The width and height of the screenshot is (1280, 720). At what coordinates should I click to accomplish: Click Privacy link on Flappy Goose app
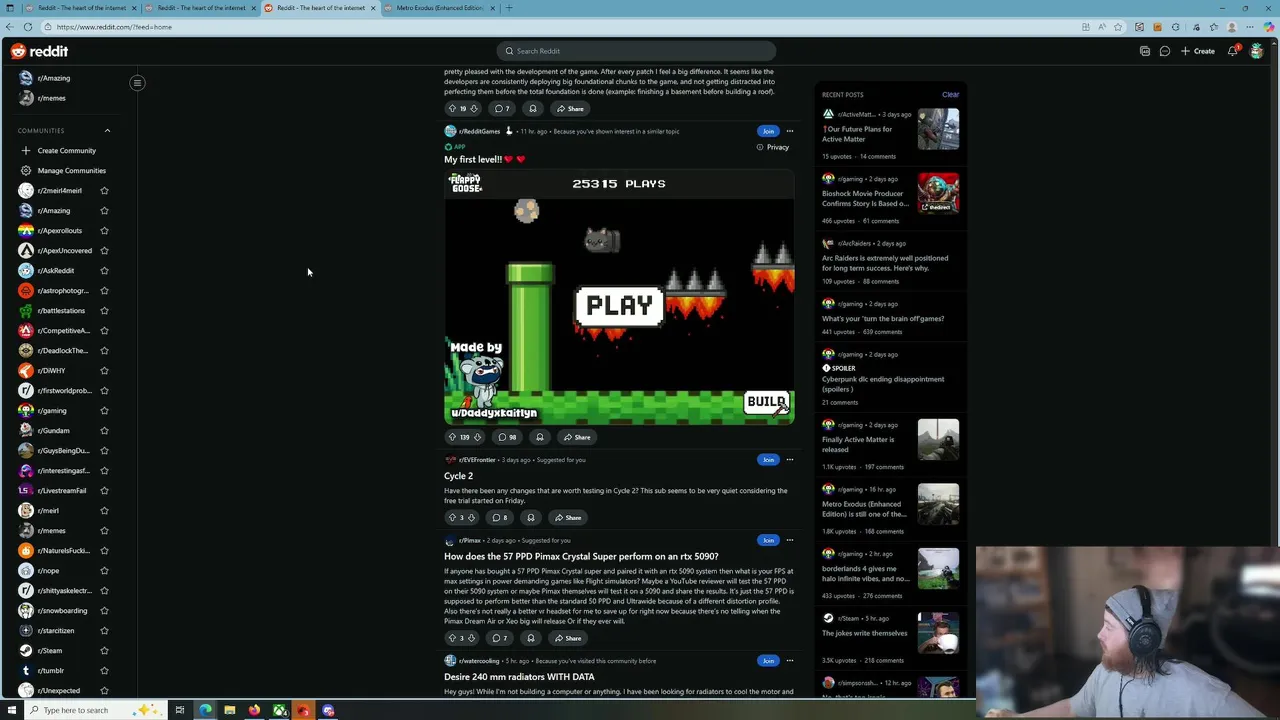click(x=773, y=147)
